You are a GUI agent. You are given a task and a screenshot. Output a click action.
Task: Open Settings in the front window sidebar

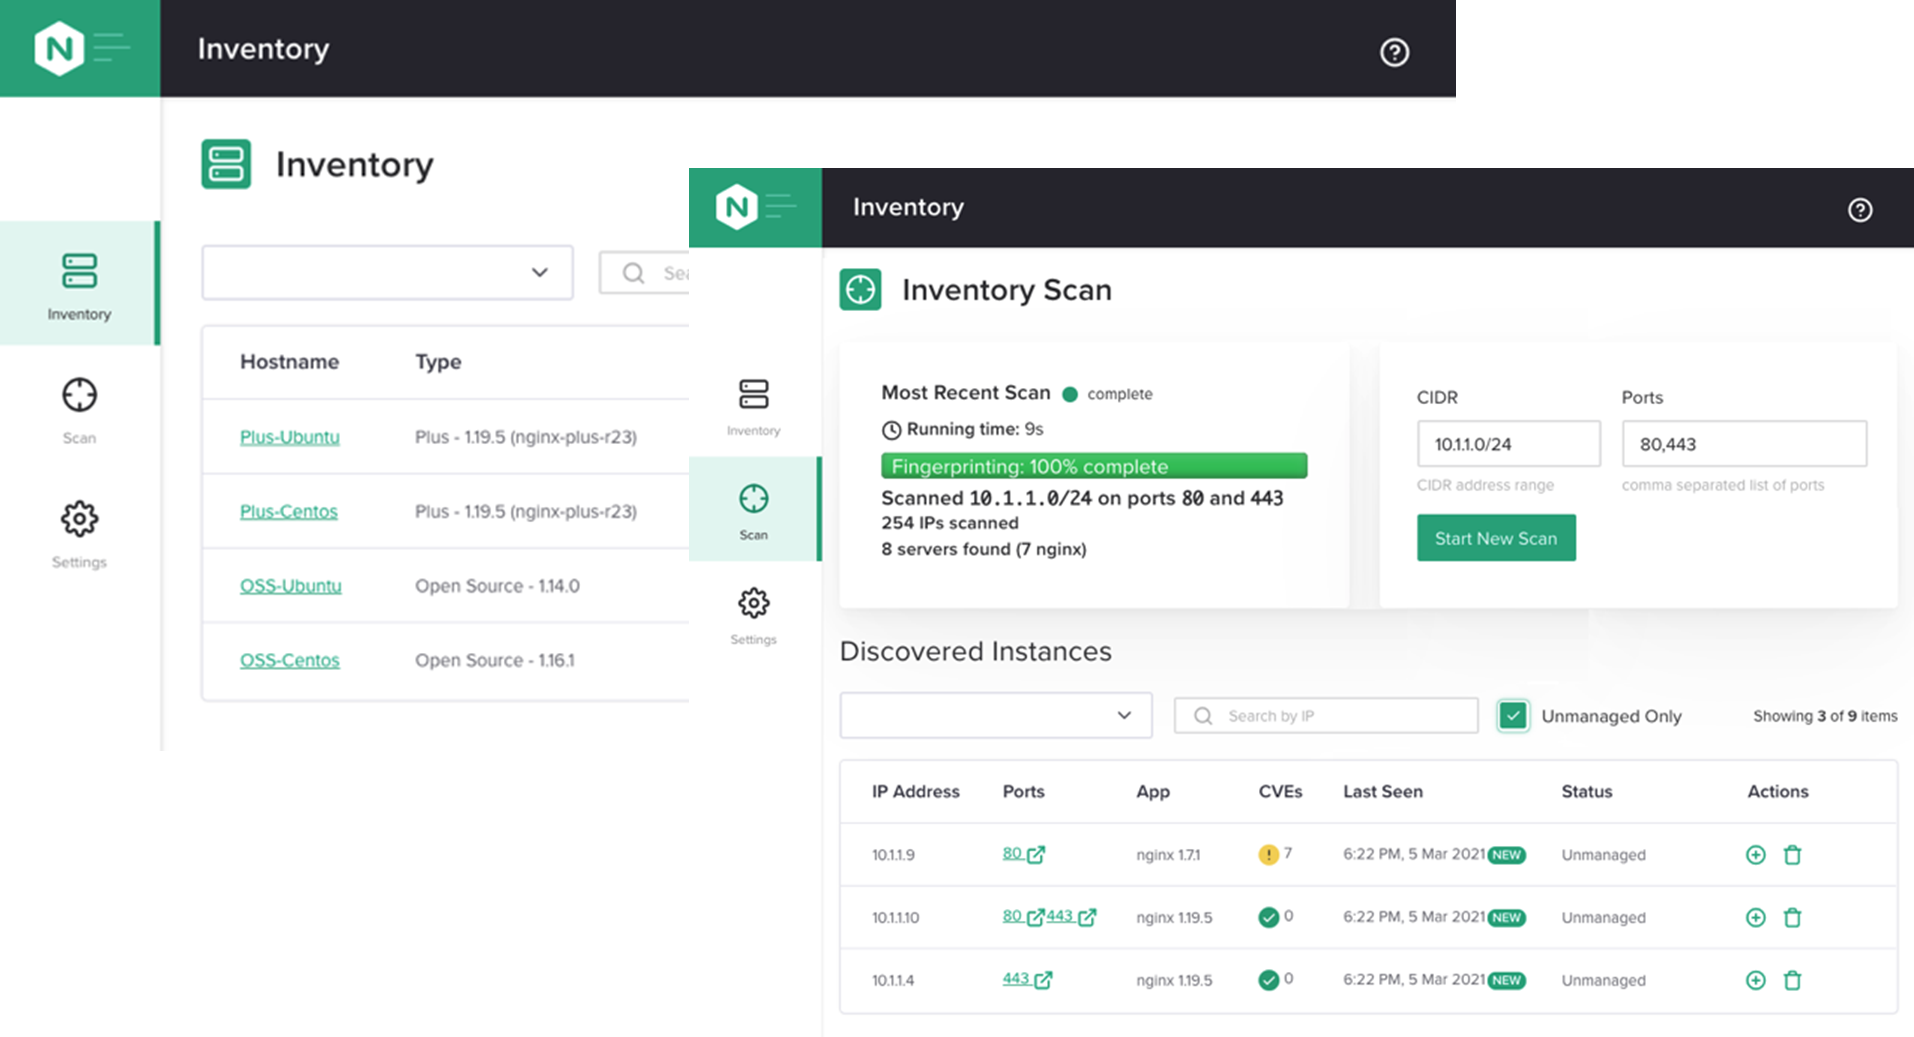(x=753, y=615)
